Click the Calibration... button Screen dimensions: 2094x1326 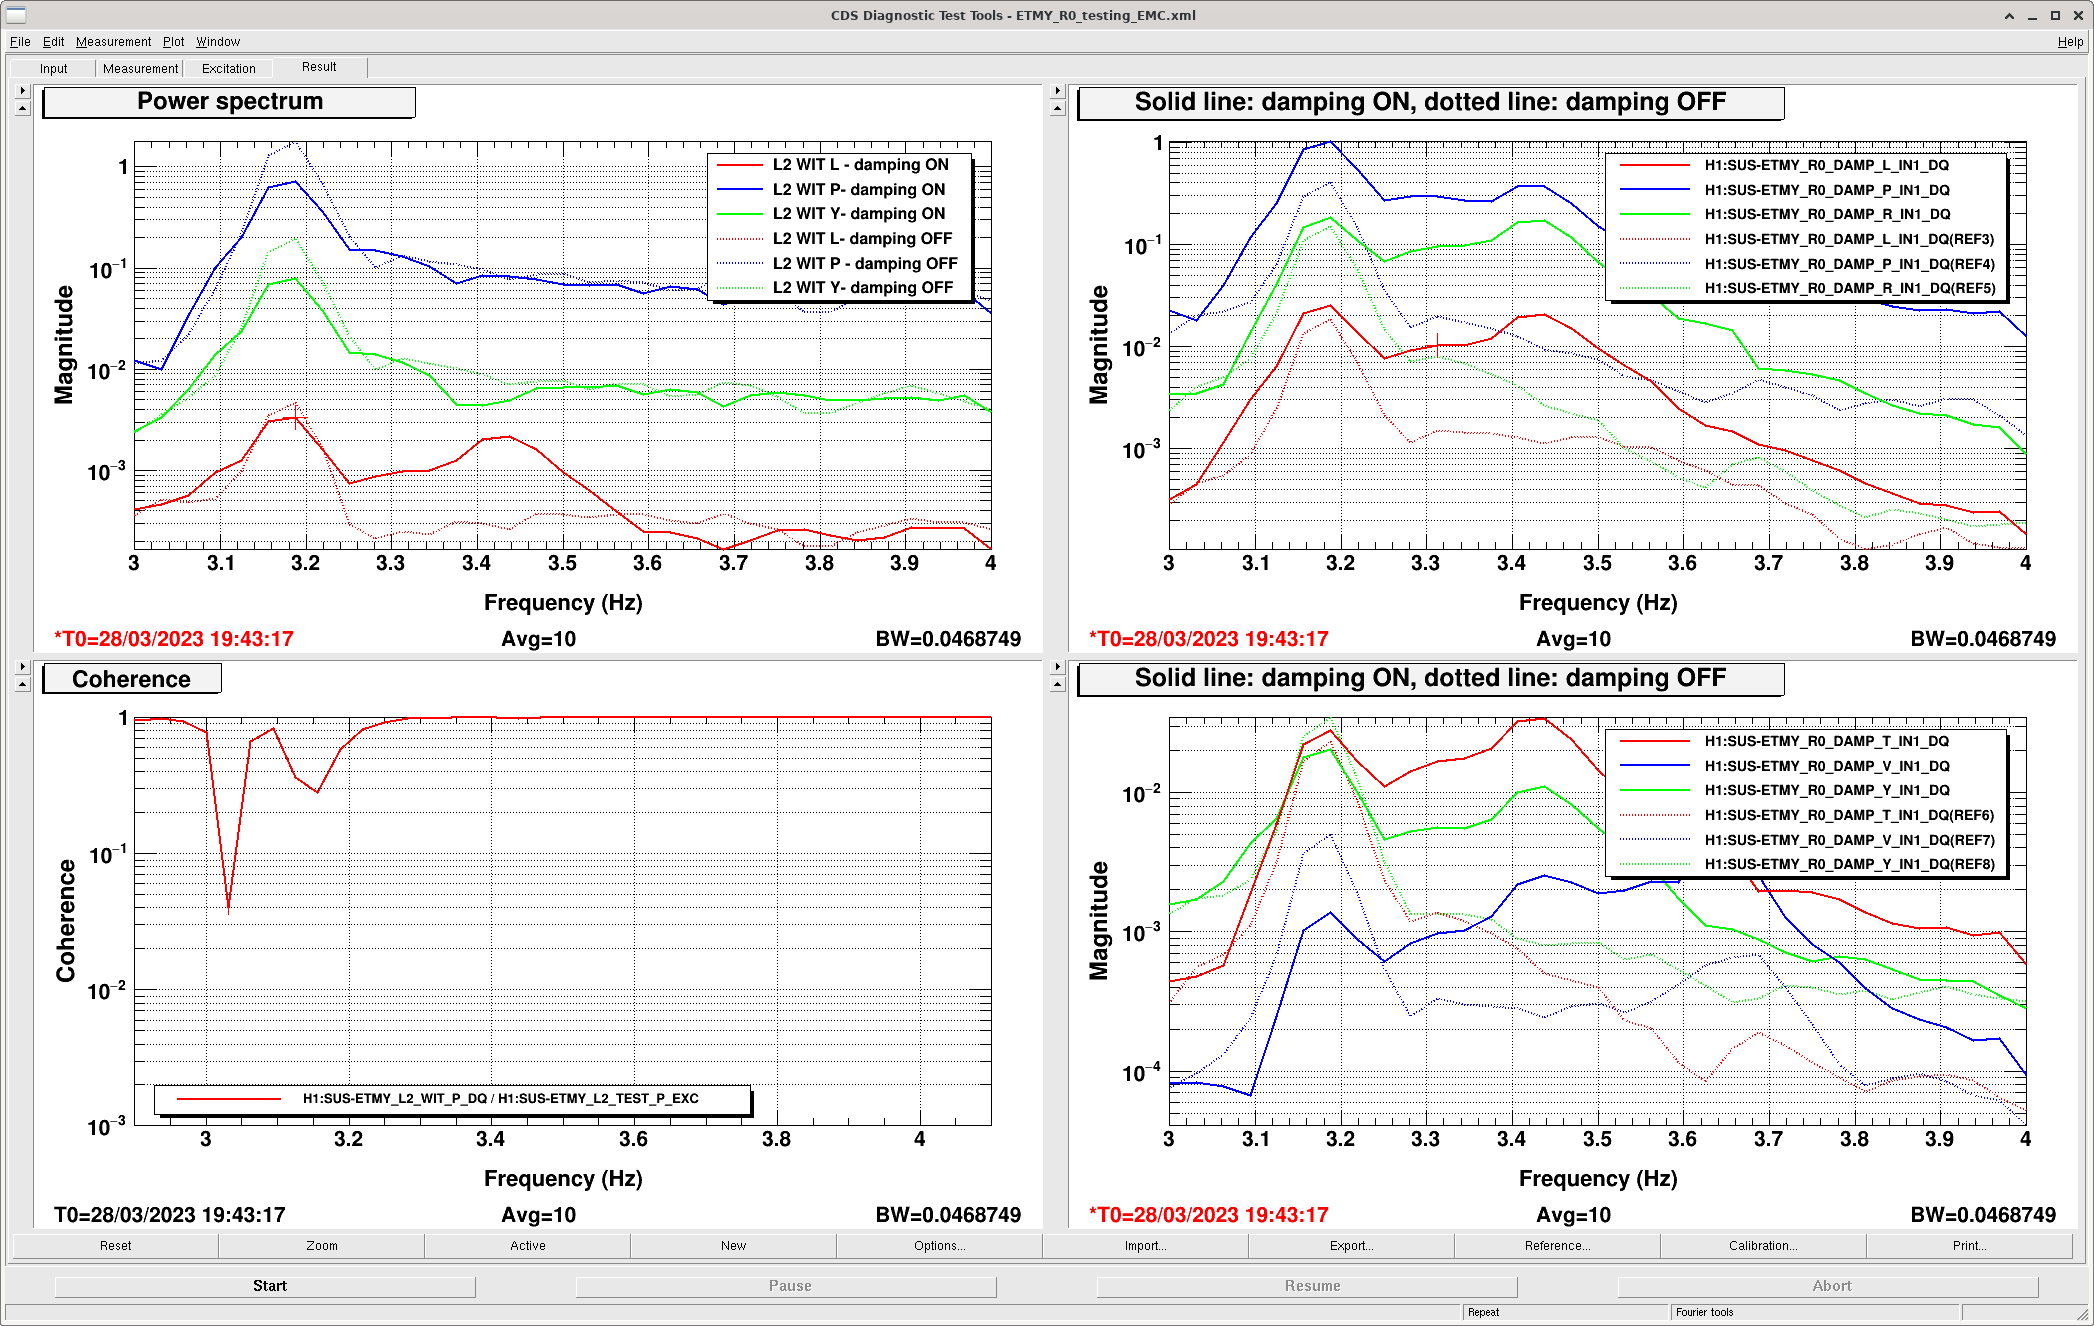[x=1762, y=1246]
